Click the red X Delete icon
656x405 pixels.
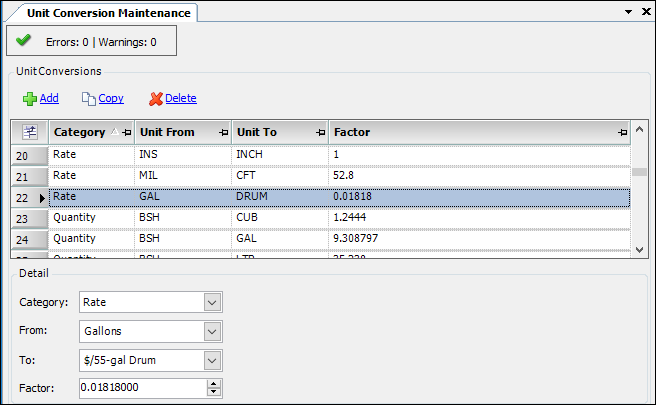155,98
